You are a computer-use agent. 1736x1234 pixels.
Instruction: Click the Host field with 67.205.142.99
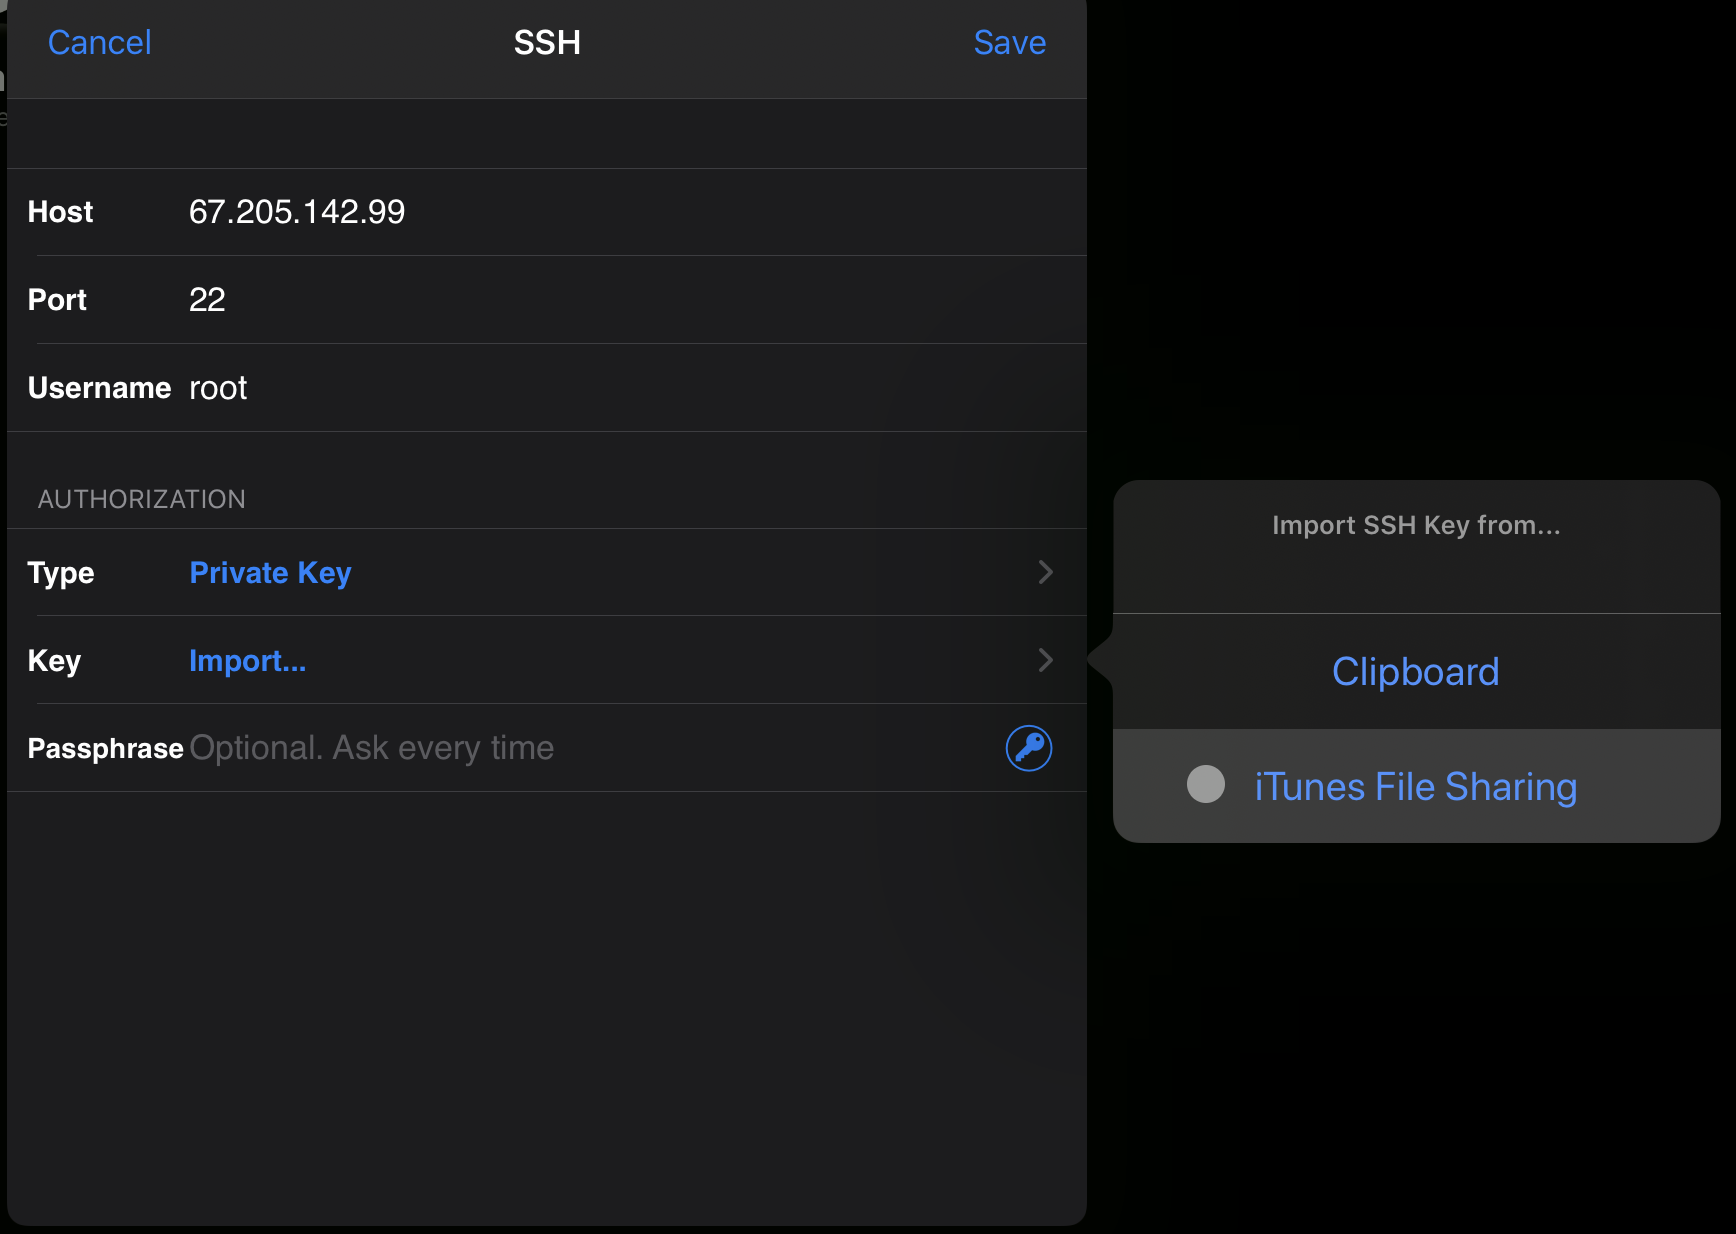[x=297, y=212]
